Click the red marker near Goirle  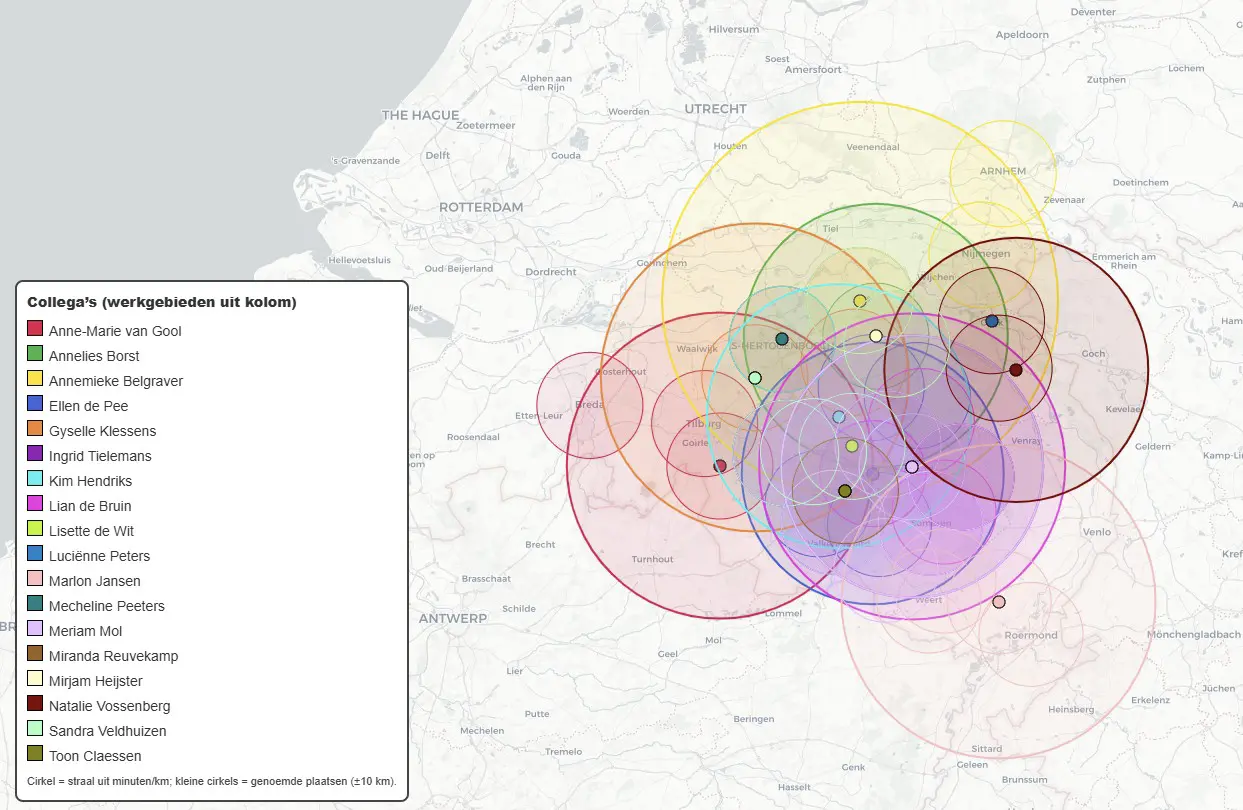[x=720, y=466]
